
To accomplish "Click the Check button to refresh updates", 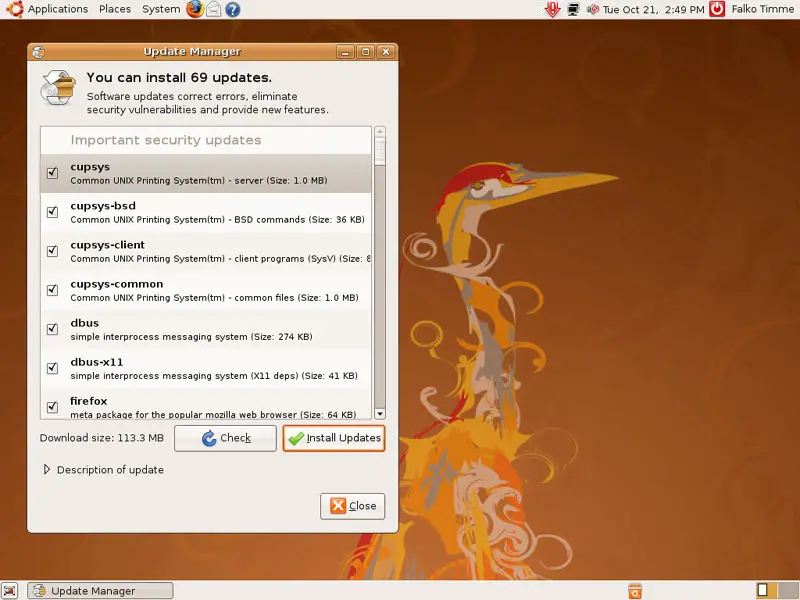I will (x=225, y=438).
